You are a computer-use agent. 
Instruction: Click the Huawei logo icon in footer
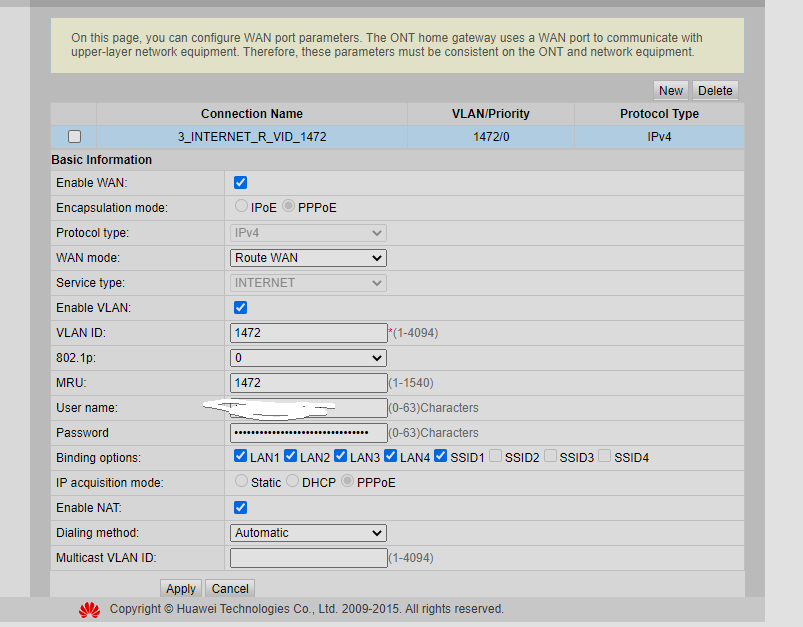pos(90,609)
